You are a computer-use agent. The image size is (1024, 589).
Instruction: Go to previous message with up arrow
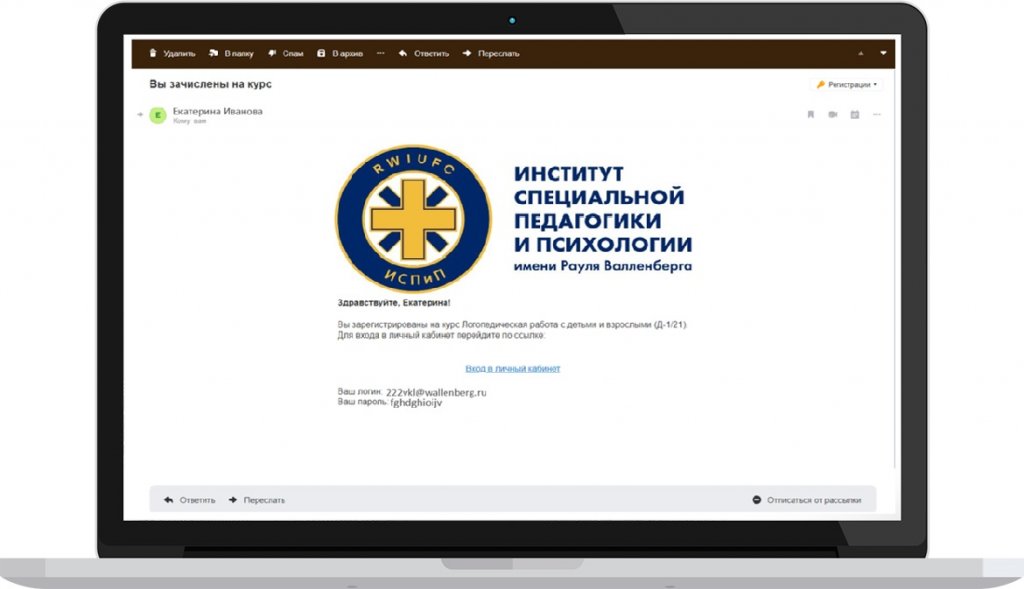pyautogui.click(x=861, y=54)
